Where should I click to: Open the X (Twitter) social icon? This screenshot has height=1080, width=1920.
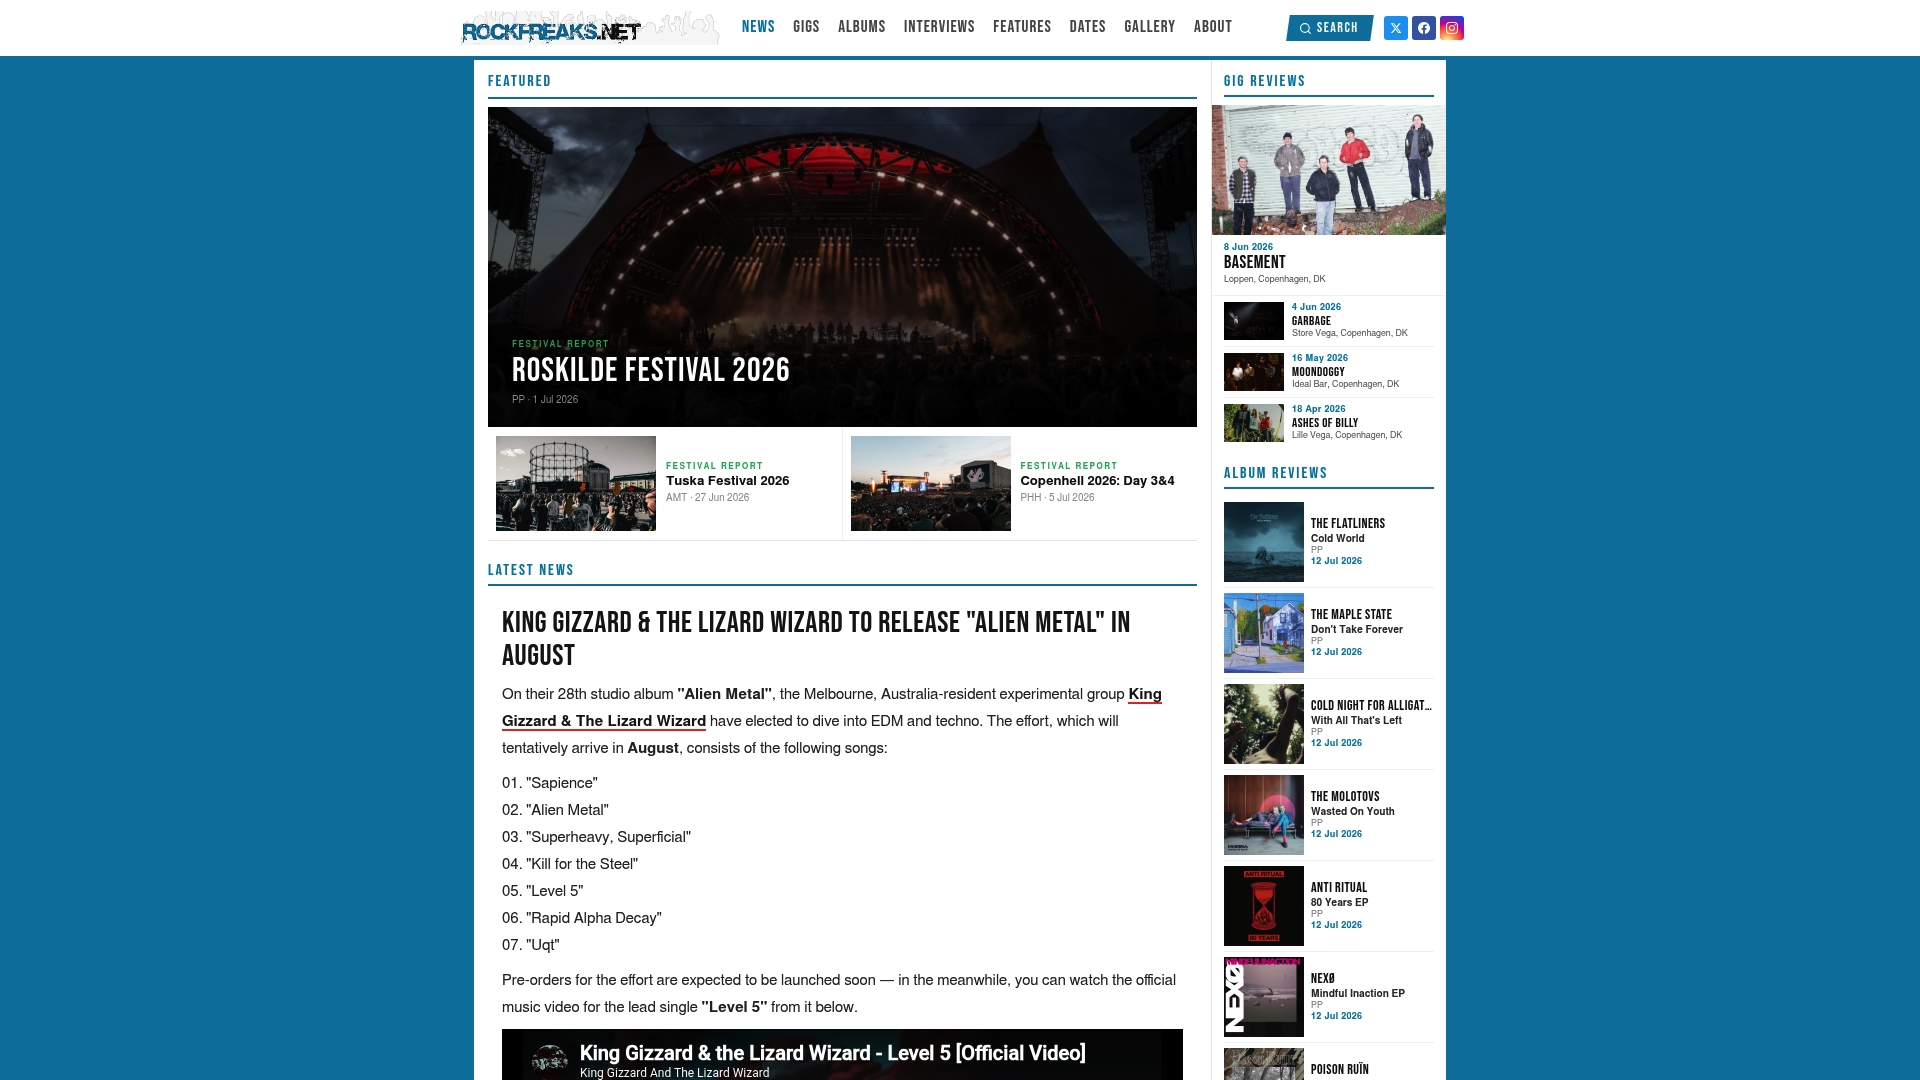pyautogui.click(x=1395, y=28)
